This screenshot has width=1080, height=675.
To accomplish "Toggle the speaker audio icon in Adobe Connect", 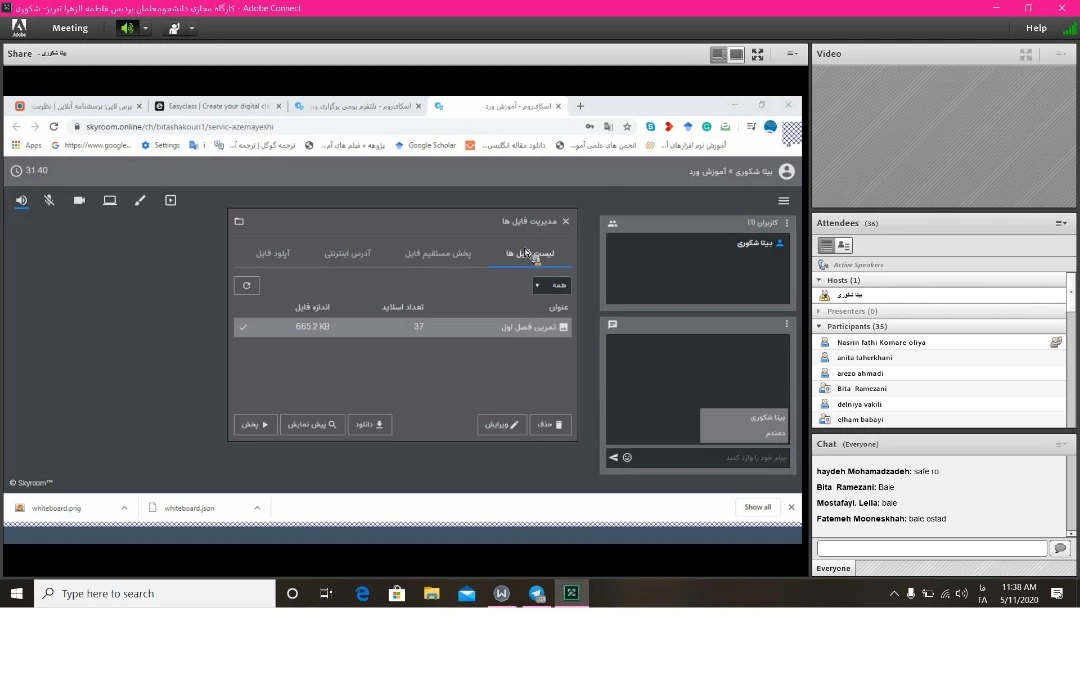I will point(127,28).
